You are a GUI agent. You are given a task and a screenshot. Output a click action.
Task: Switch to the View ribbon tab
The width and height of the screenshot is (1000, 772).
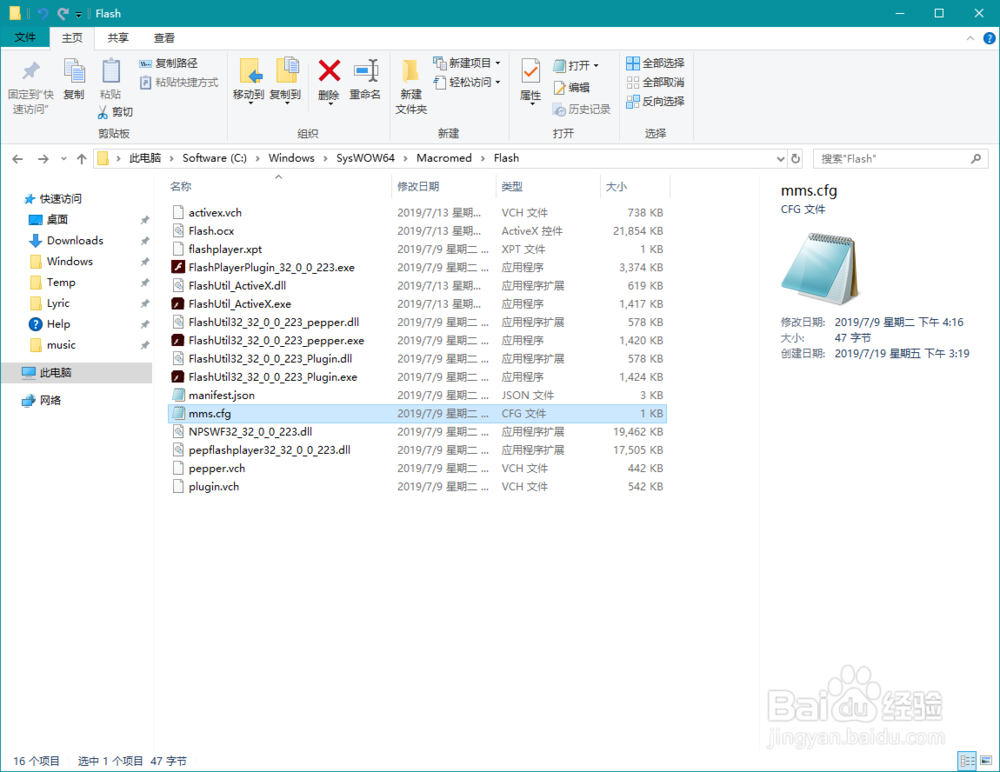pyautogui.click(x=164, y=38)
